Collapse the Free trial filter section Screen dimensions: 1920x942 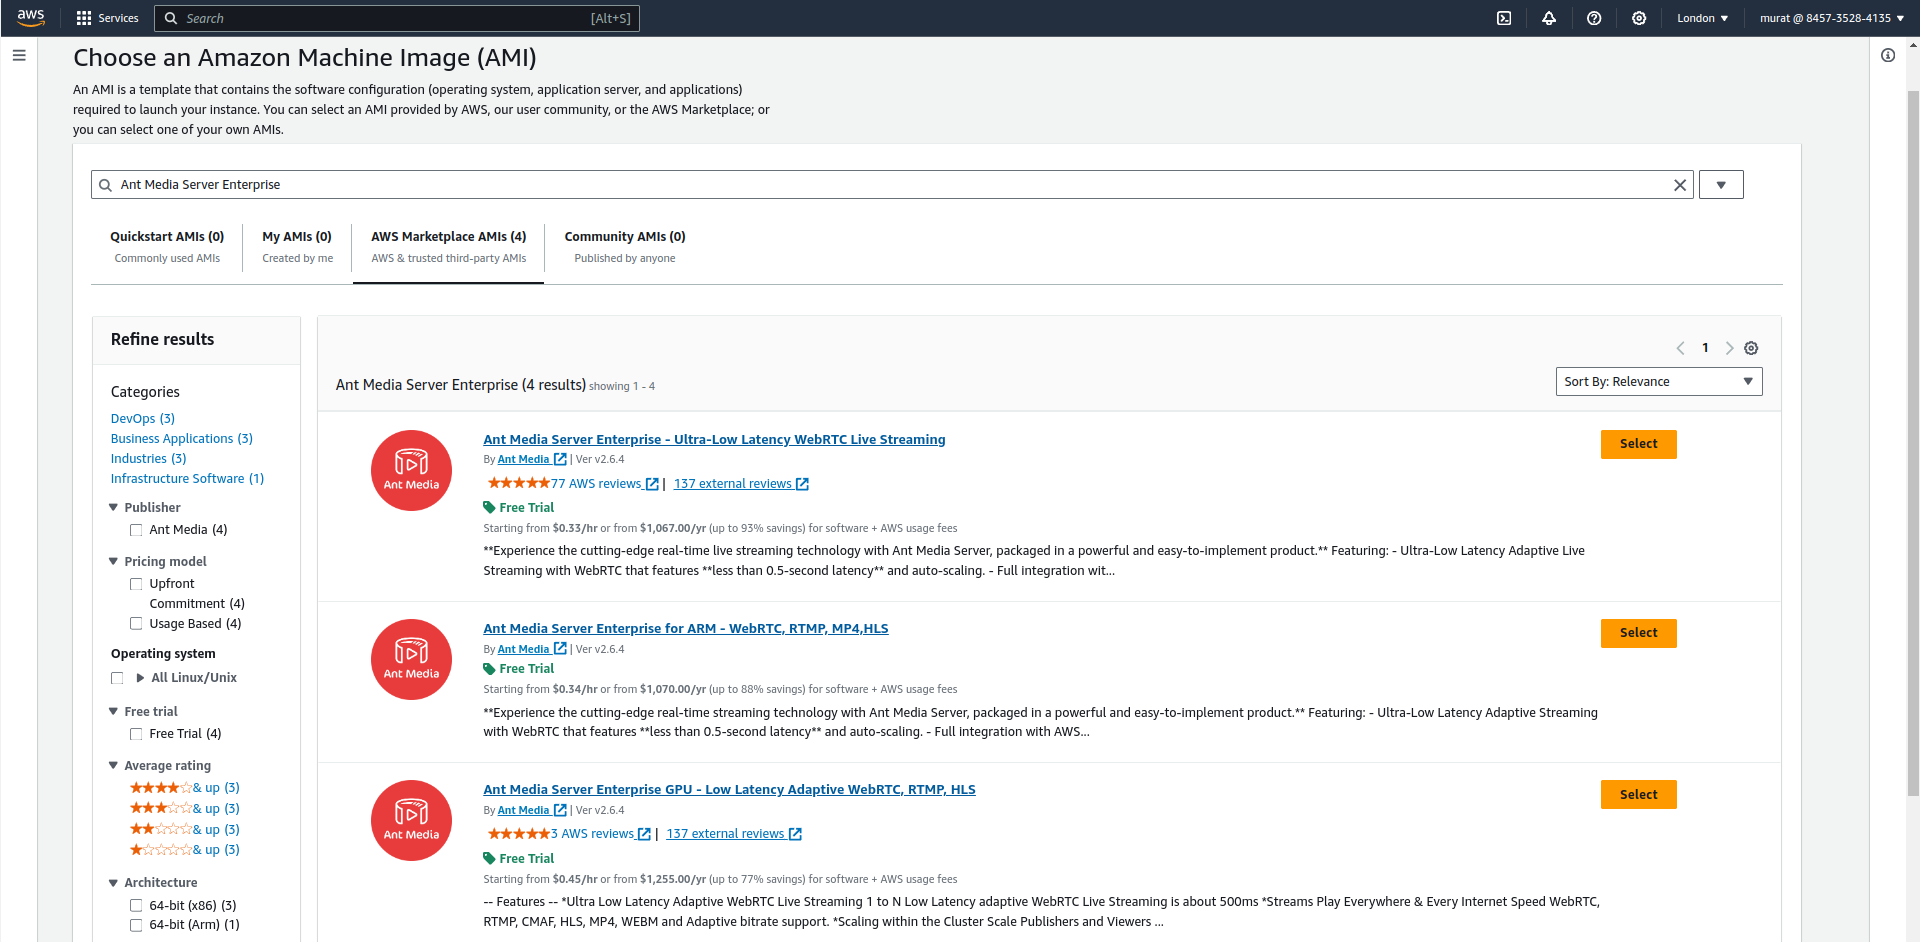tap(113, 711)
